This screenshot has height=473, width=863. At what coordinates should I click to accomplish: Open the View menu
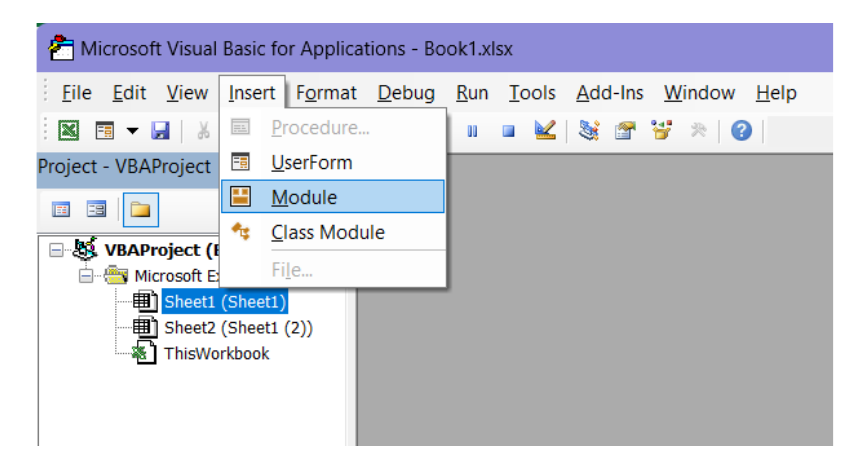point(187,93)
